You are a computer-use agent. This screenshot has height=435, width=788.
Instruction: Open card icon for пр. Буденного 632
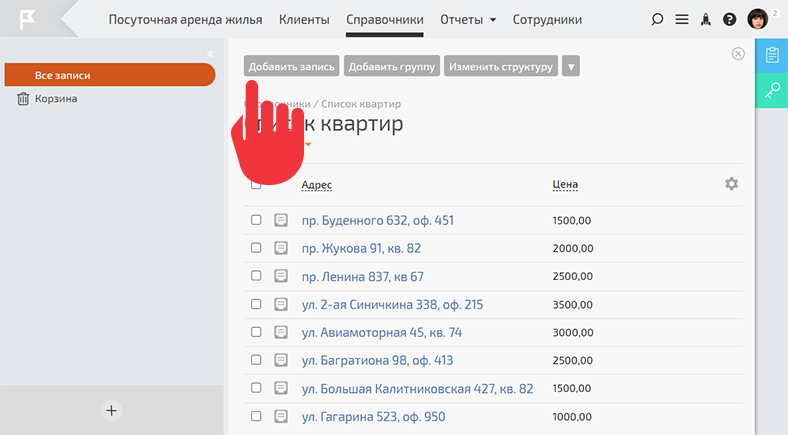tap(281, 220)
